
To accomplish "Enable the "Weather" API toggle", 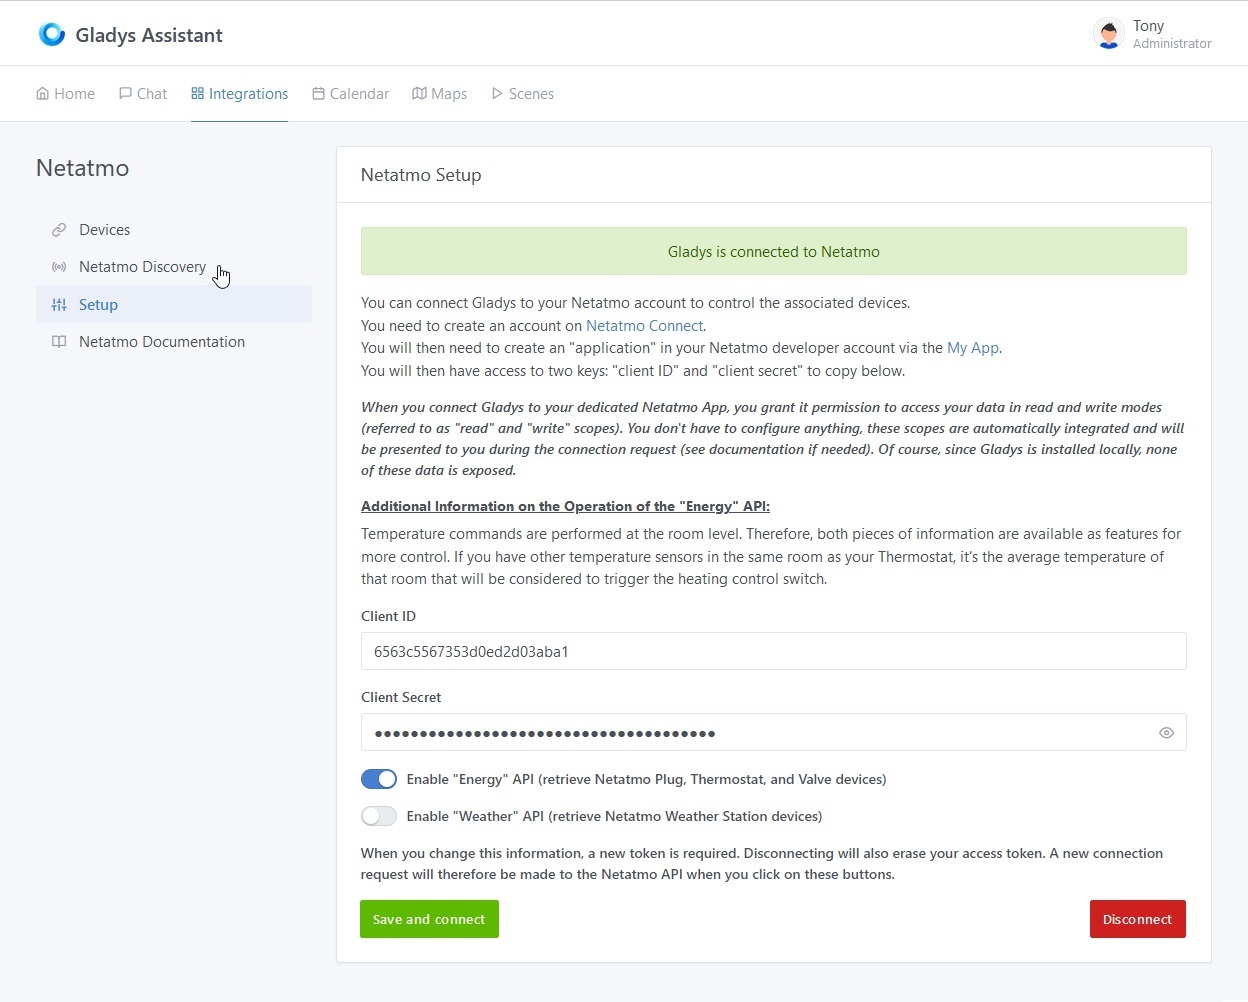I will point(379,816).
